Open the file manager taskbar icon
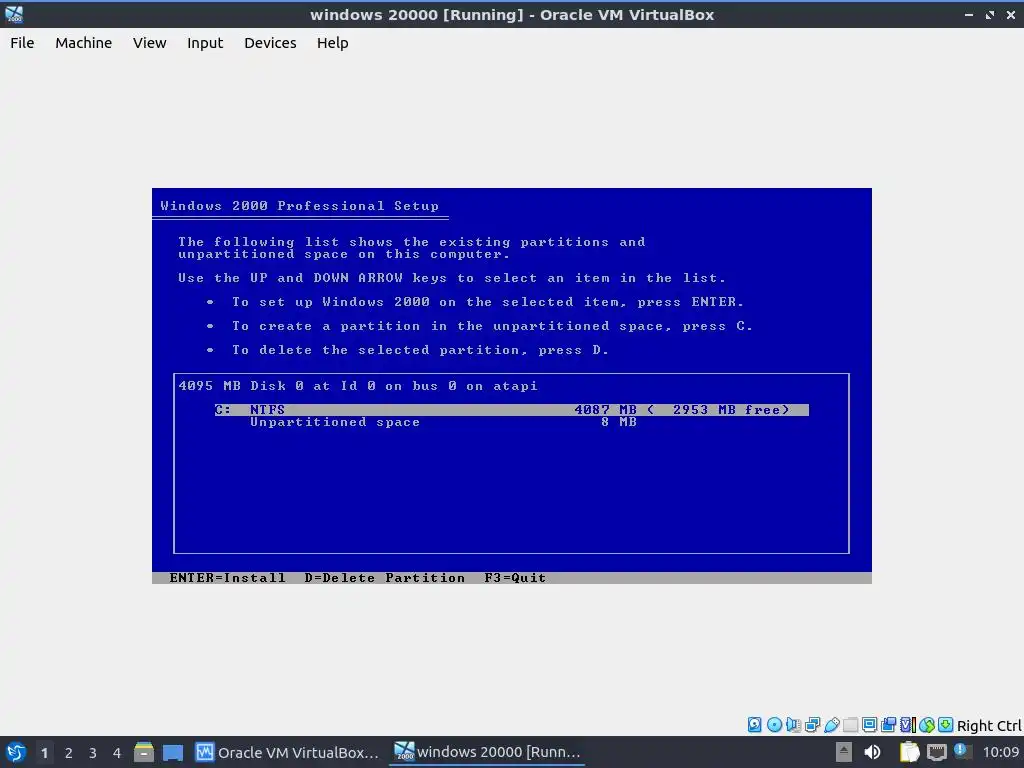Image resolution: width=1024 pixels, height=768 pixels. pyautogui.click(x=144, y=752)
